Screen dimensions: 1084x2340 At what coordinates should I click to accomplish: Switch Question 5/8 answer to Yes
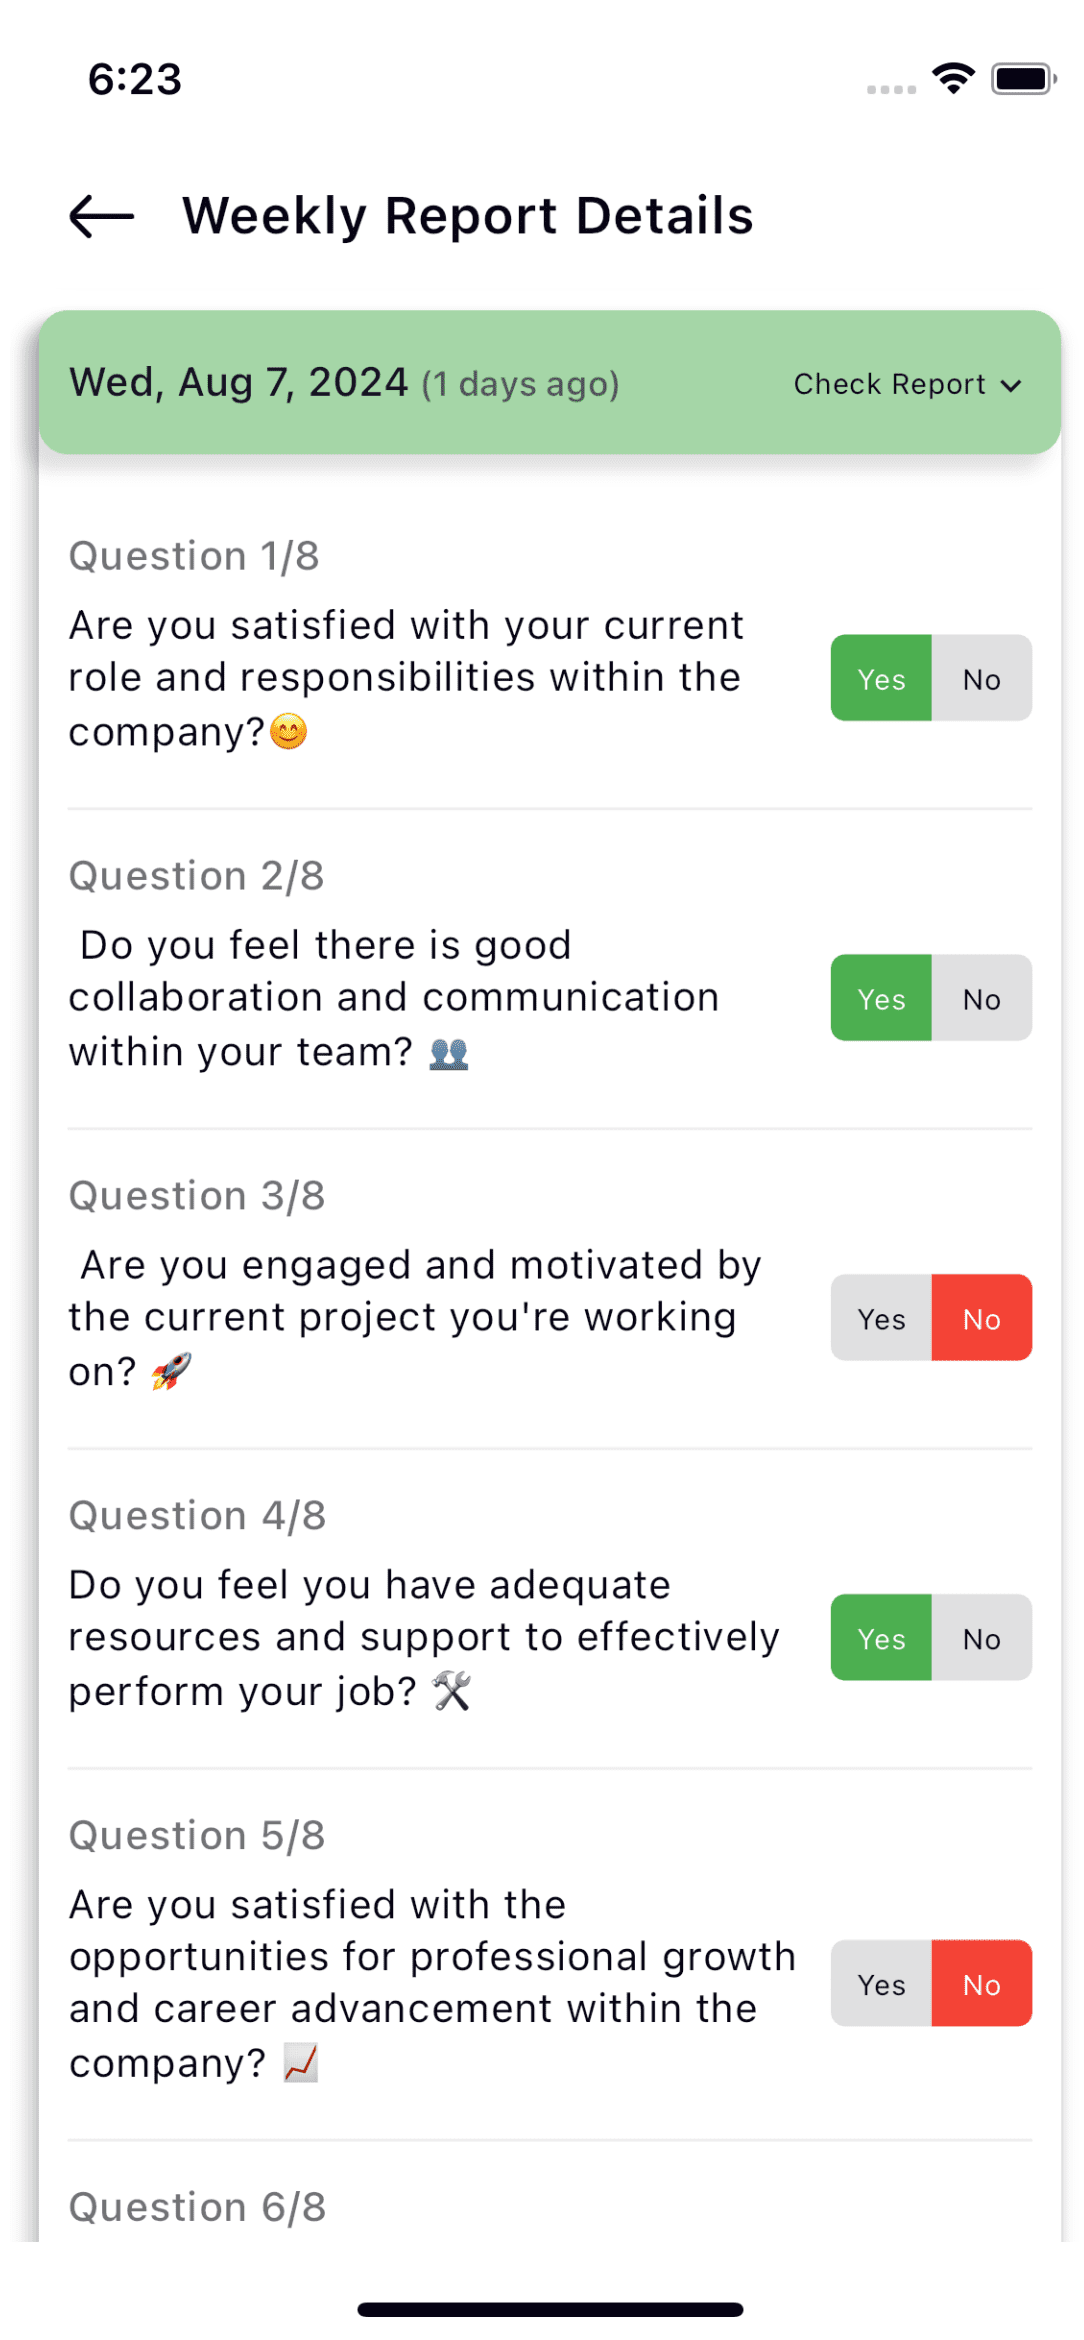click(881, 1985)
